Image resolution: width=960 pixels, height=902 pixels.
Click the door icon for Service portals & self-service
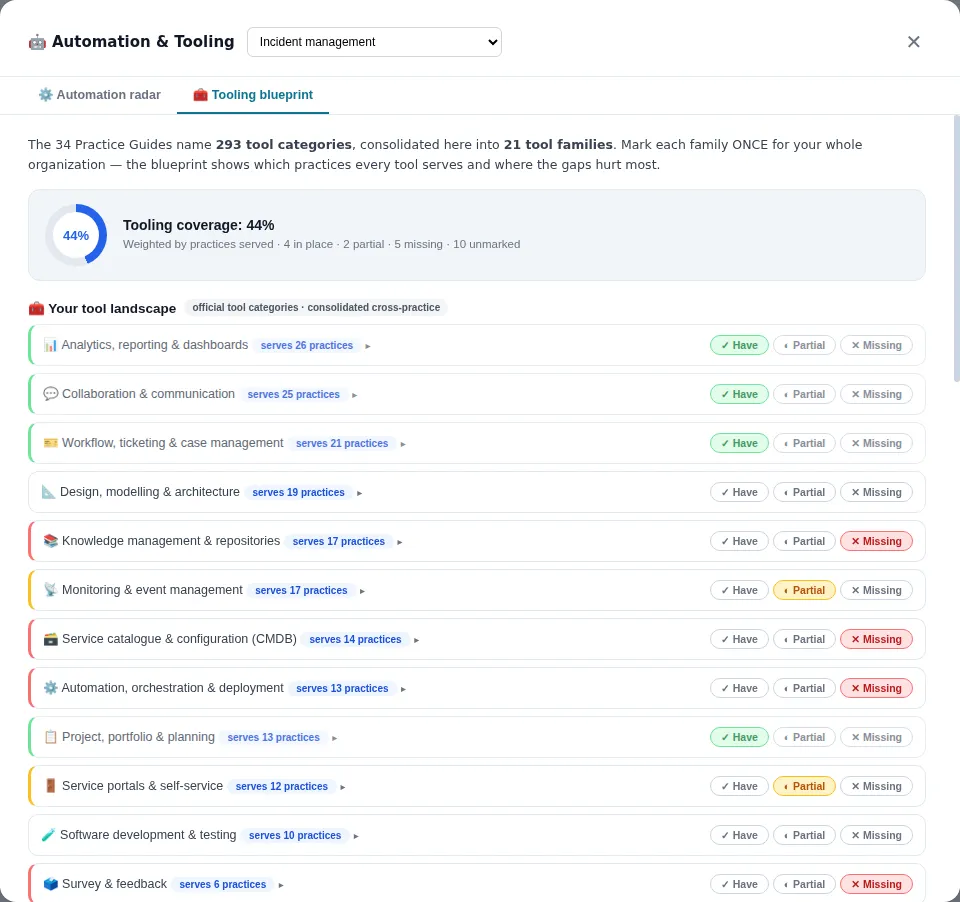(50, 786)
